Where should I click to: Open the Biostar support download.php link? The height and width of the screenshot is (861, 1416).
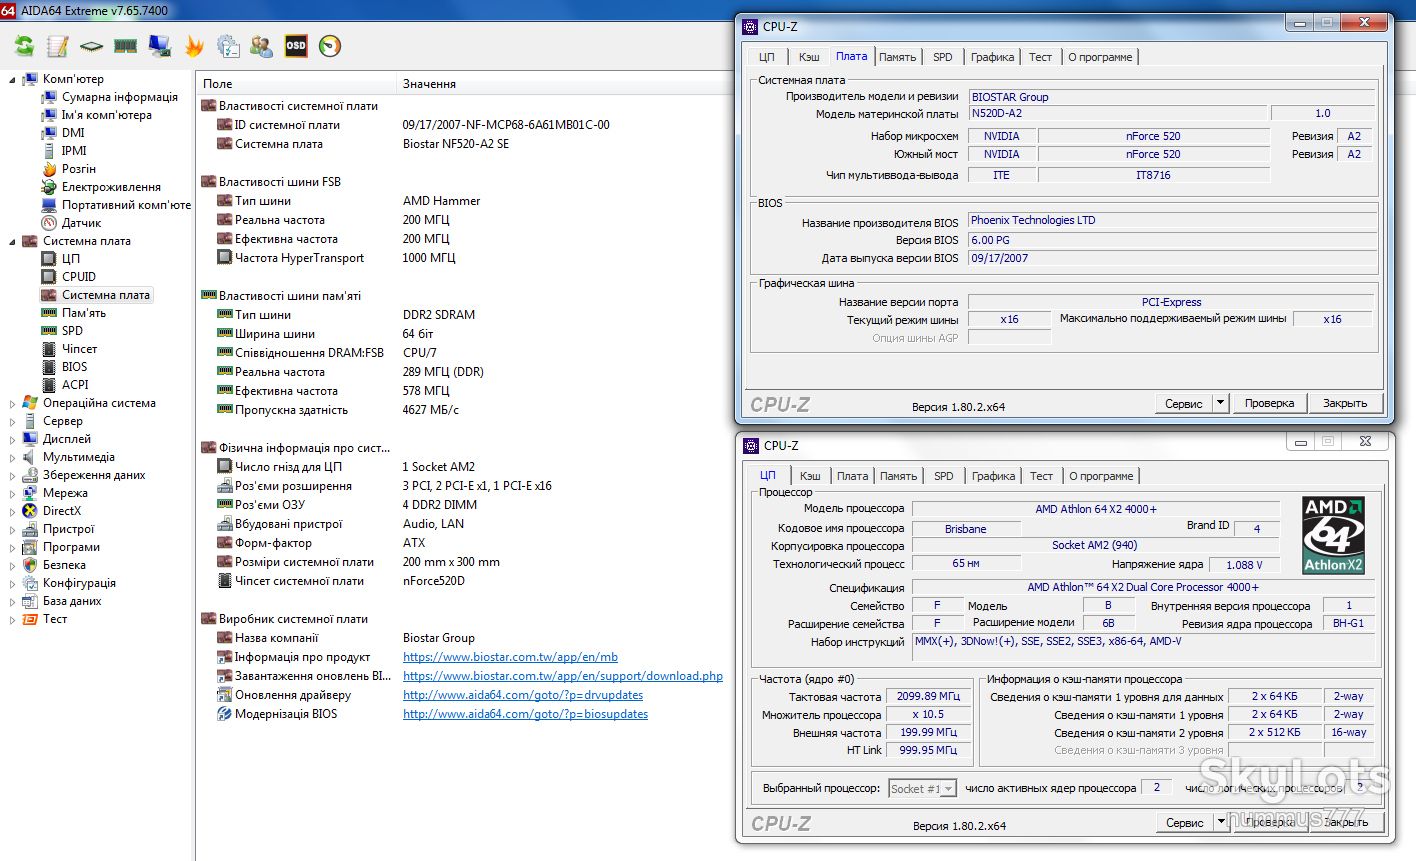coord(563,676)
